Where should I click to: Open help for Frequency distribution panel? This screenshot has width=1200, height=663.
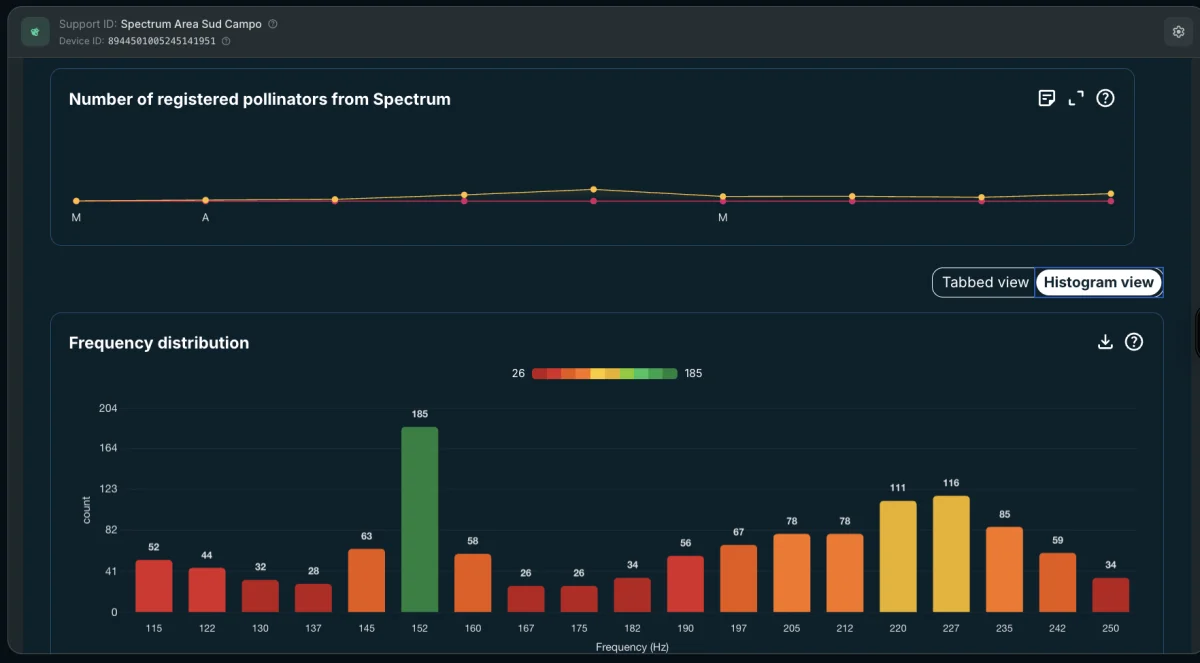pyautogui.click(x=1134, y=342)
